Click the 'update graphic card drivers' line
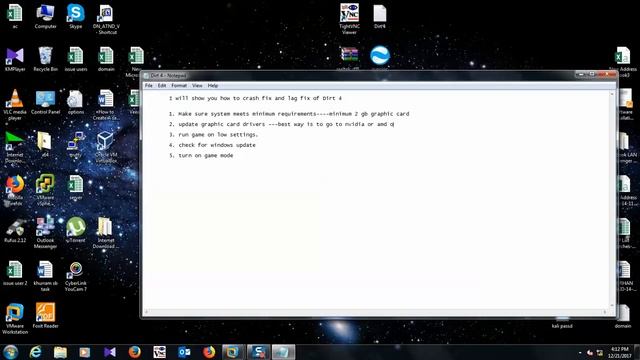 [282, 124]
